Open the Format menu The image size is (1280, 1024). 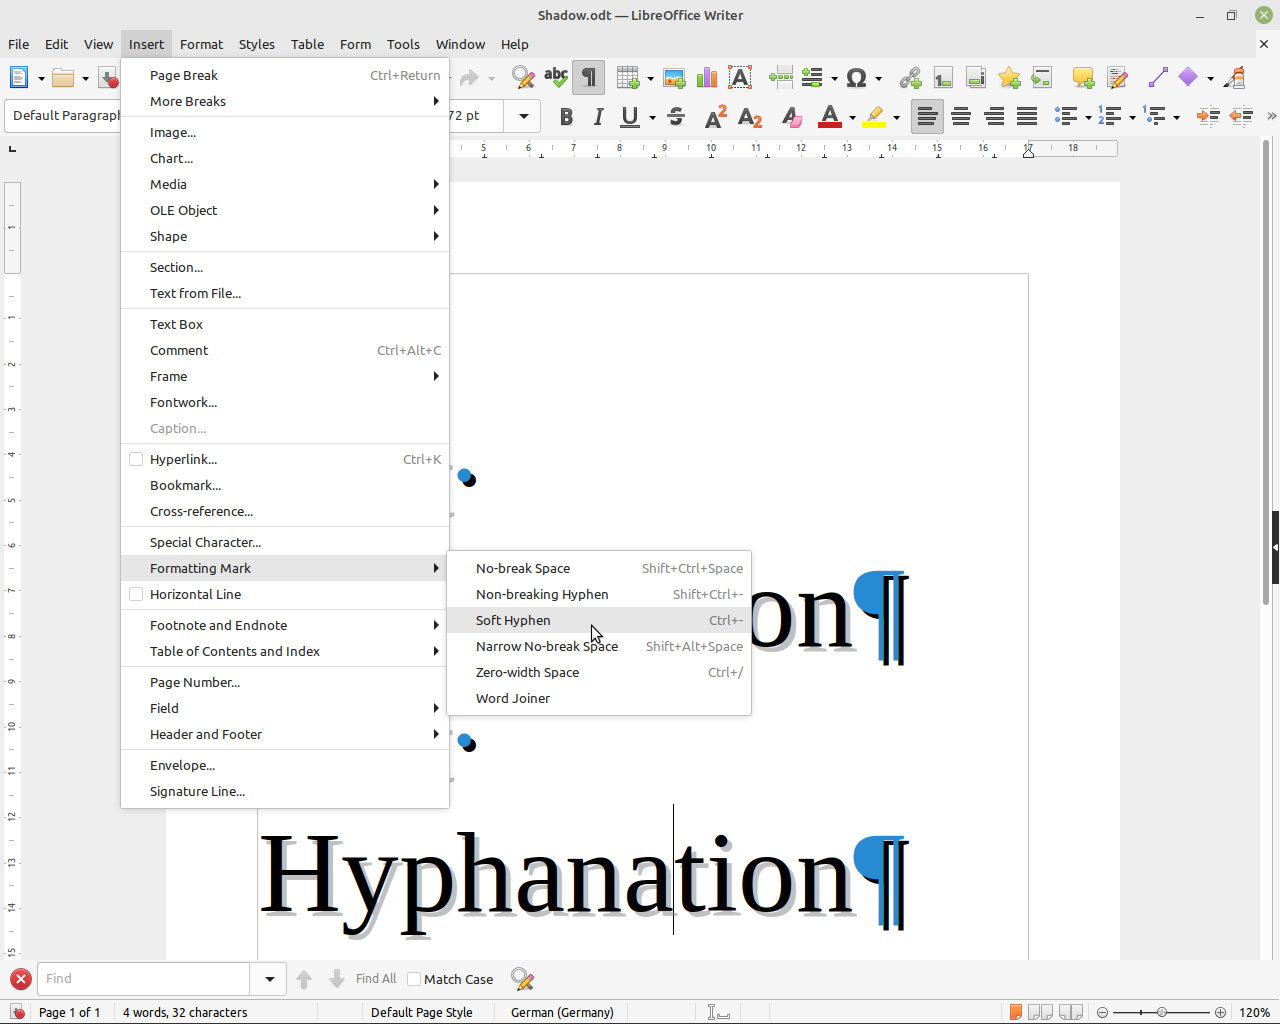(x=201, y=44)
